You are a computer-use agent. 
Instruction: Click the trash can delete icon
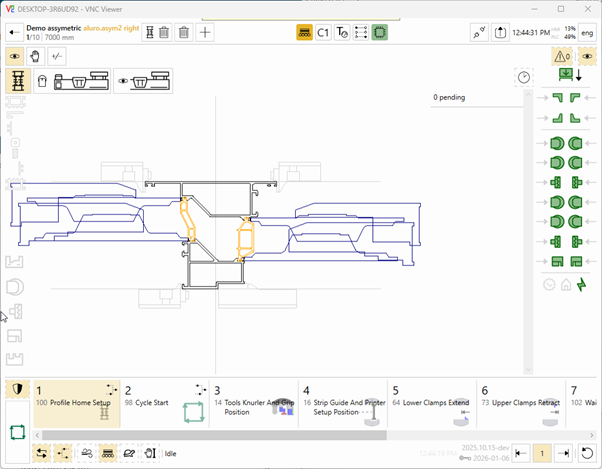point(184,32)
